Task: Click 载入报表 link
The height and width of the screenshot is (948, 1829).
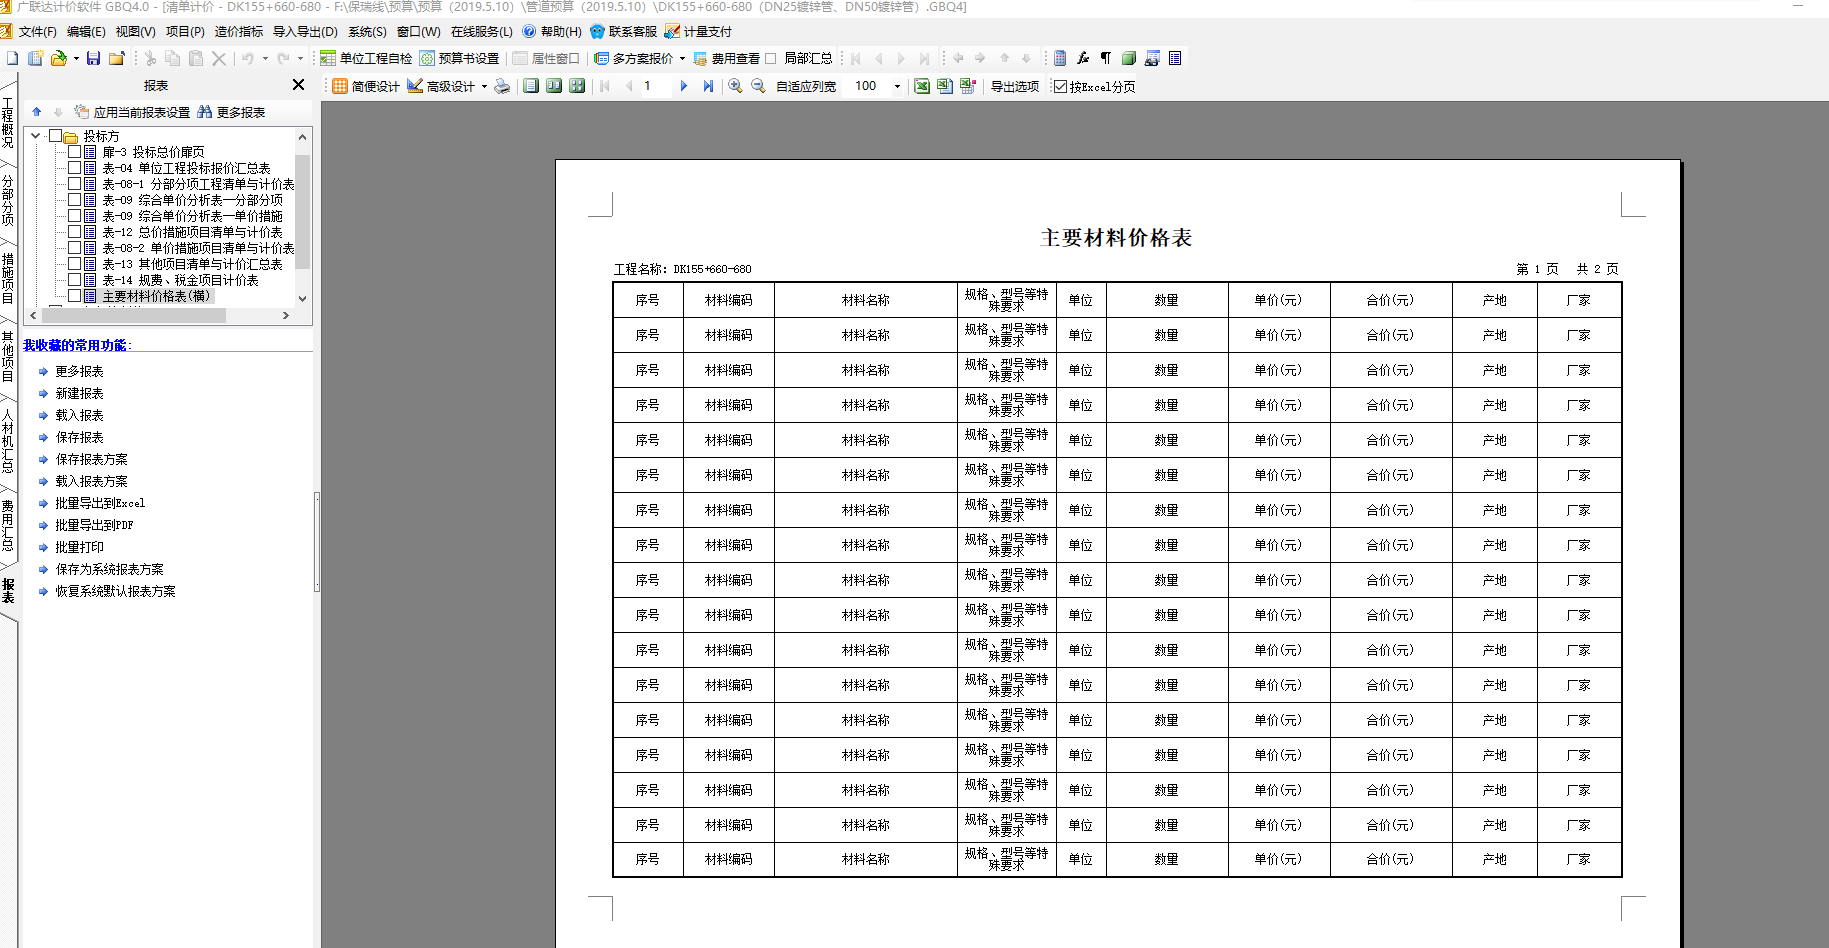Action: [x=79, y=415]
